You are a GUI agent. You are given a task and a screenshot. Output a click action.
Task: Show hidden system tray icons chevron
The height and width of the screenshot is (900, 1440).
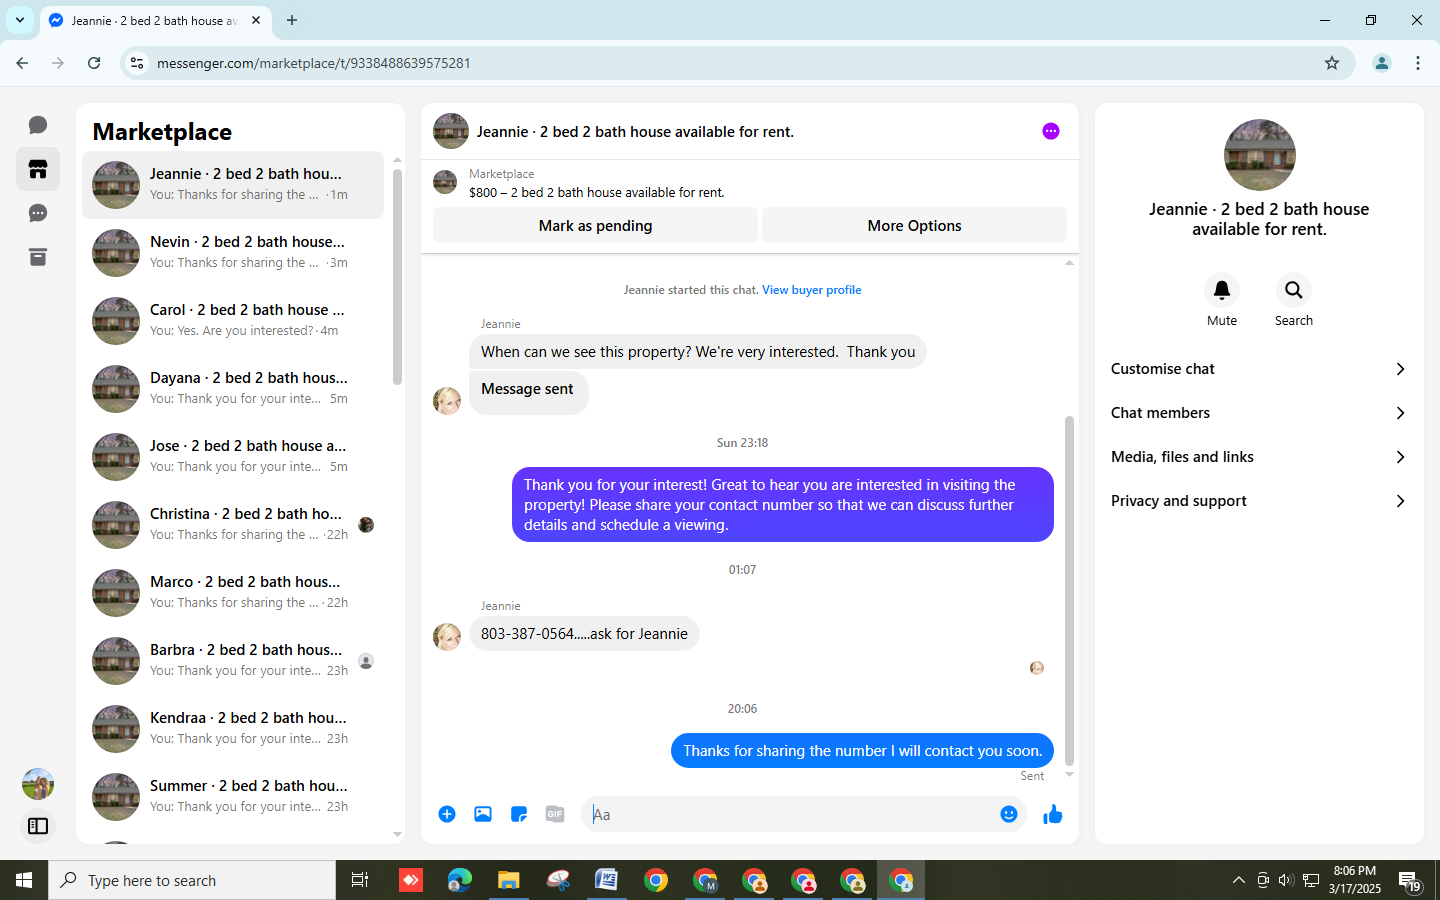point(1238,880)
